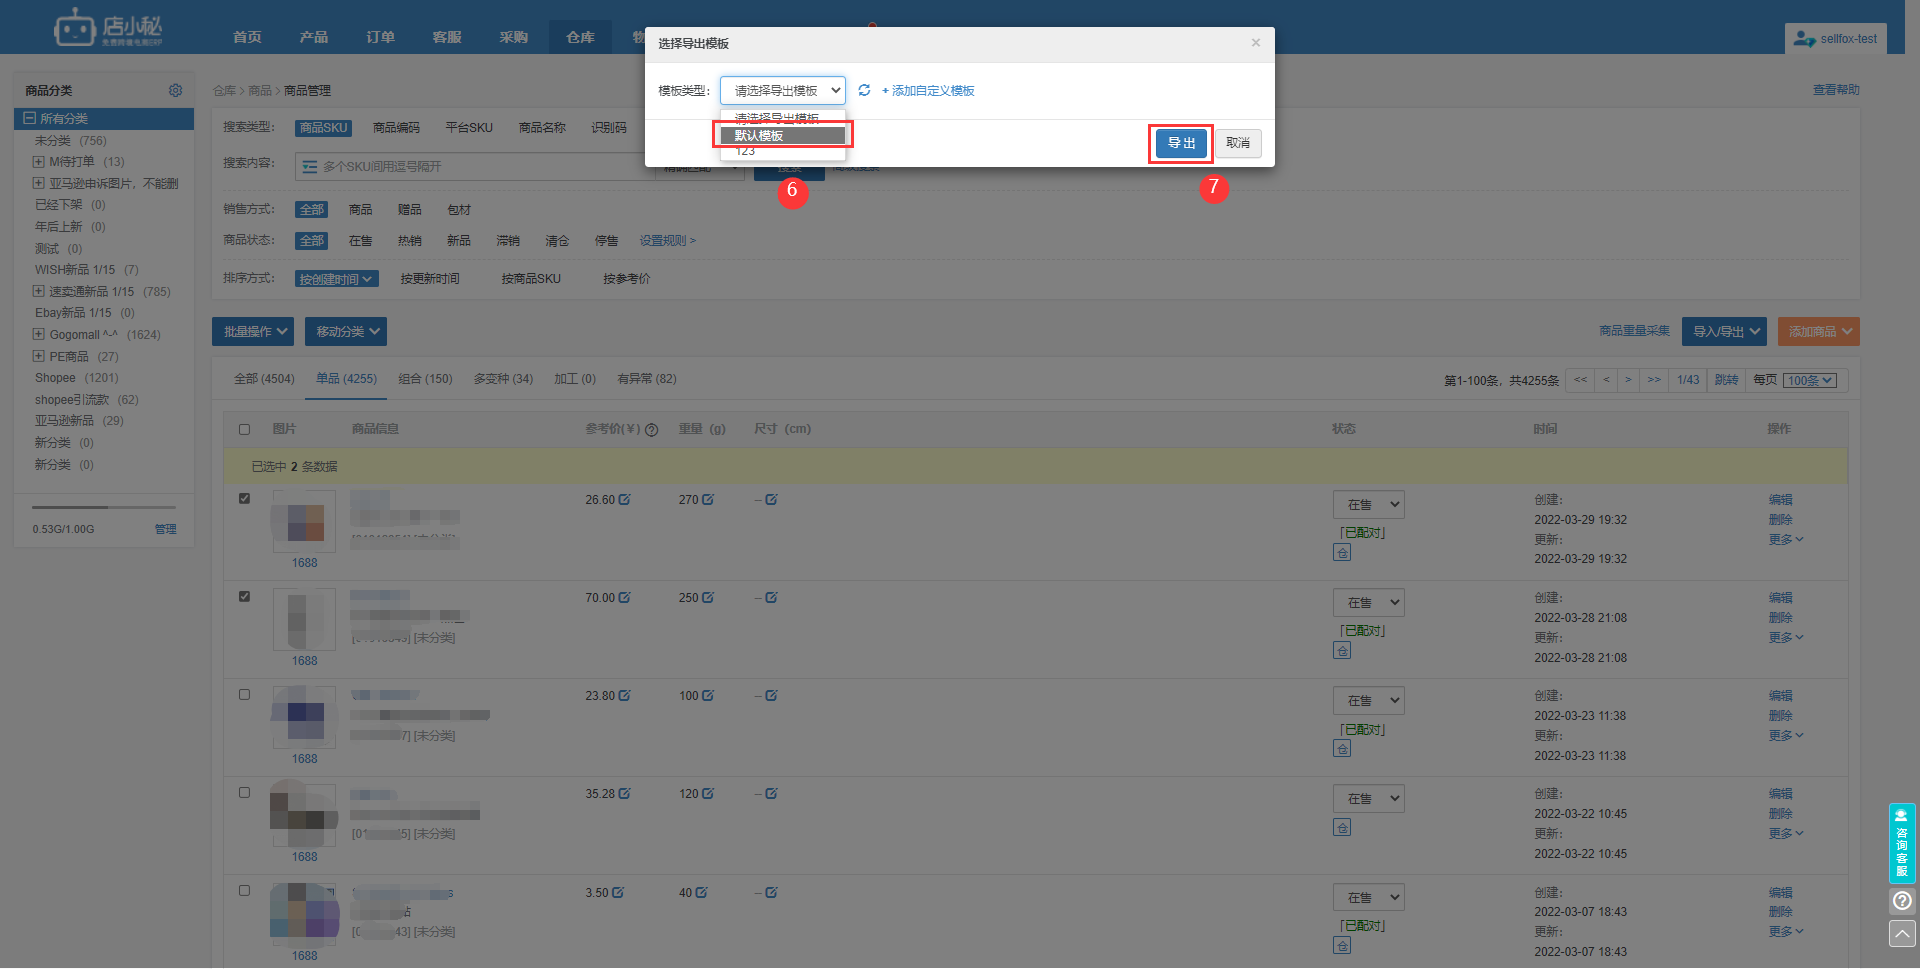The height and width of the screenshot is (969, 1920).
Task: Open the 添加商品 dropdown
Action: coord(1819,331)
